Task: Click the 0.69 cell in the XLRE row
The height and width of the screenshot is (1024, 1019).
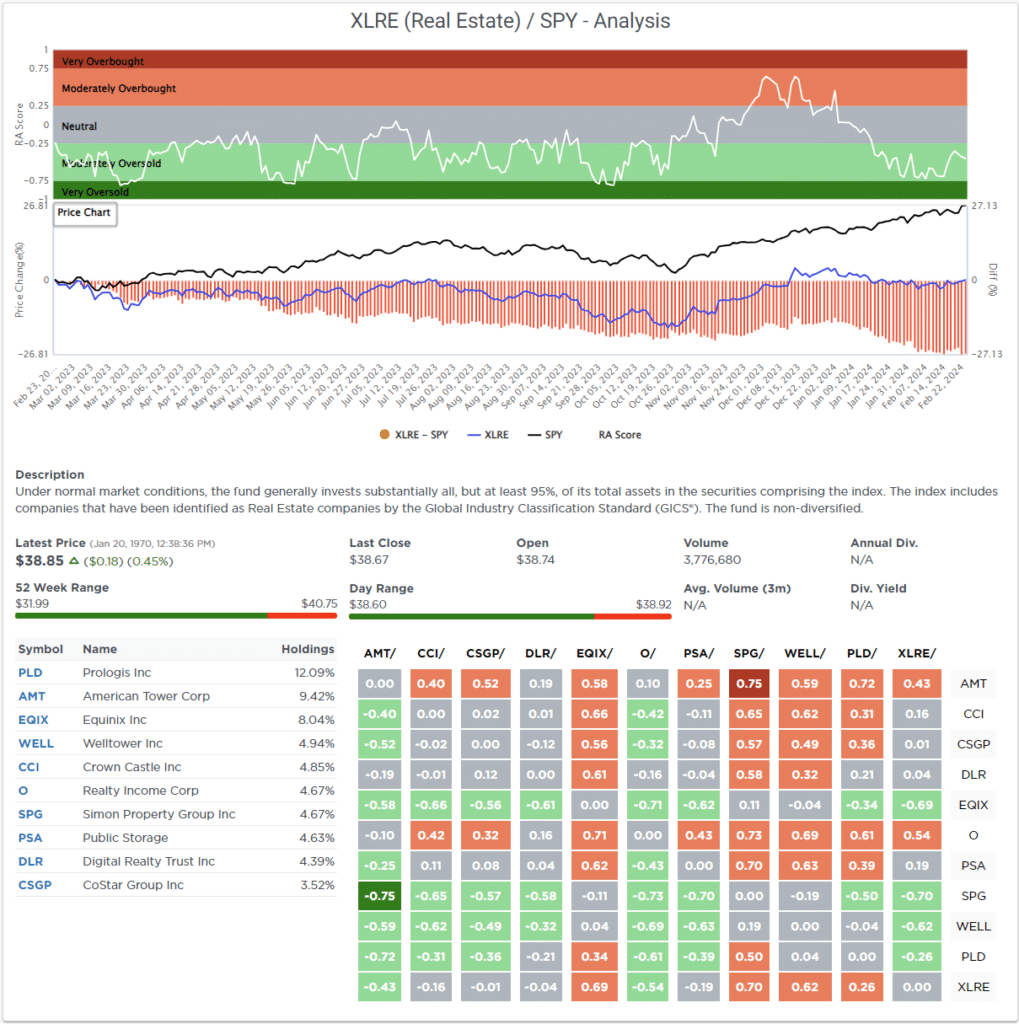Action: click(594, 987)
